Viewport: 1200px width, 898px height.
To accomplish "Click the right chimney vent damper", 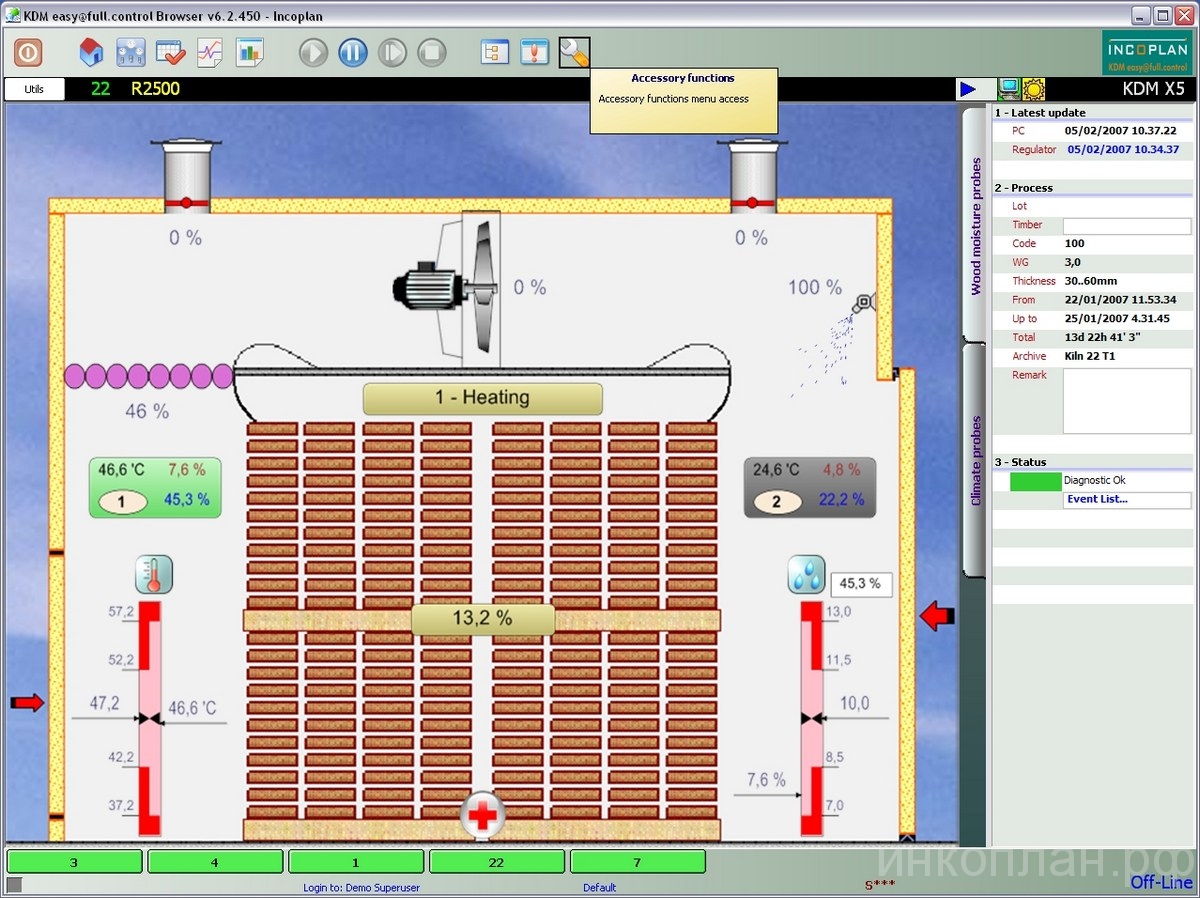I will tap(753, 176).
